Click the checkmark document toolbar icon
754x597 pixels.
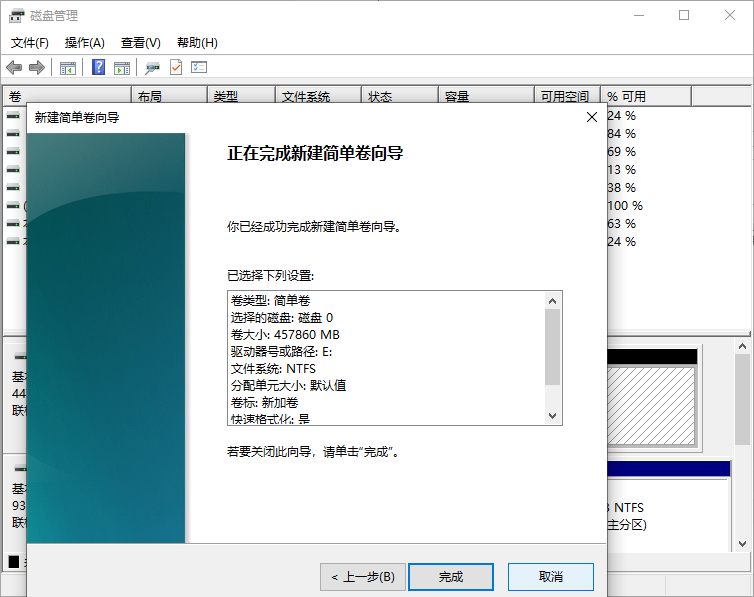pyautogui.click(x=176, y=67)
